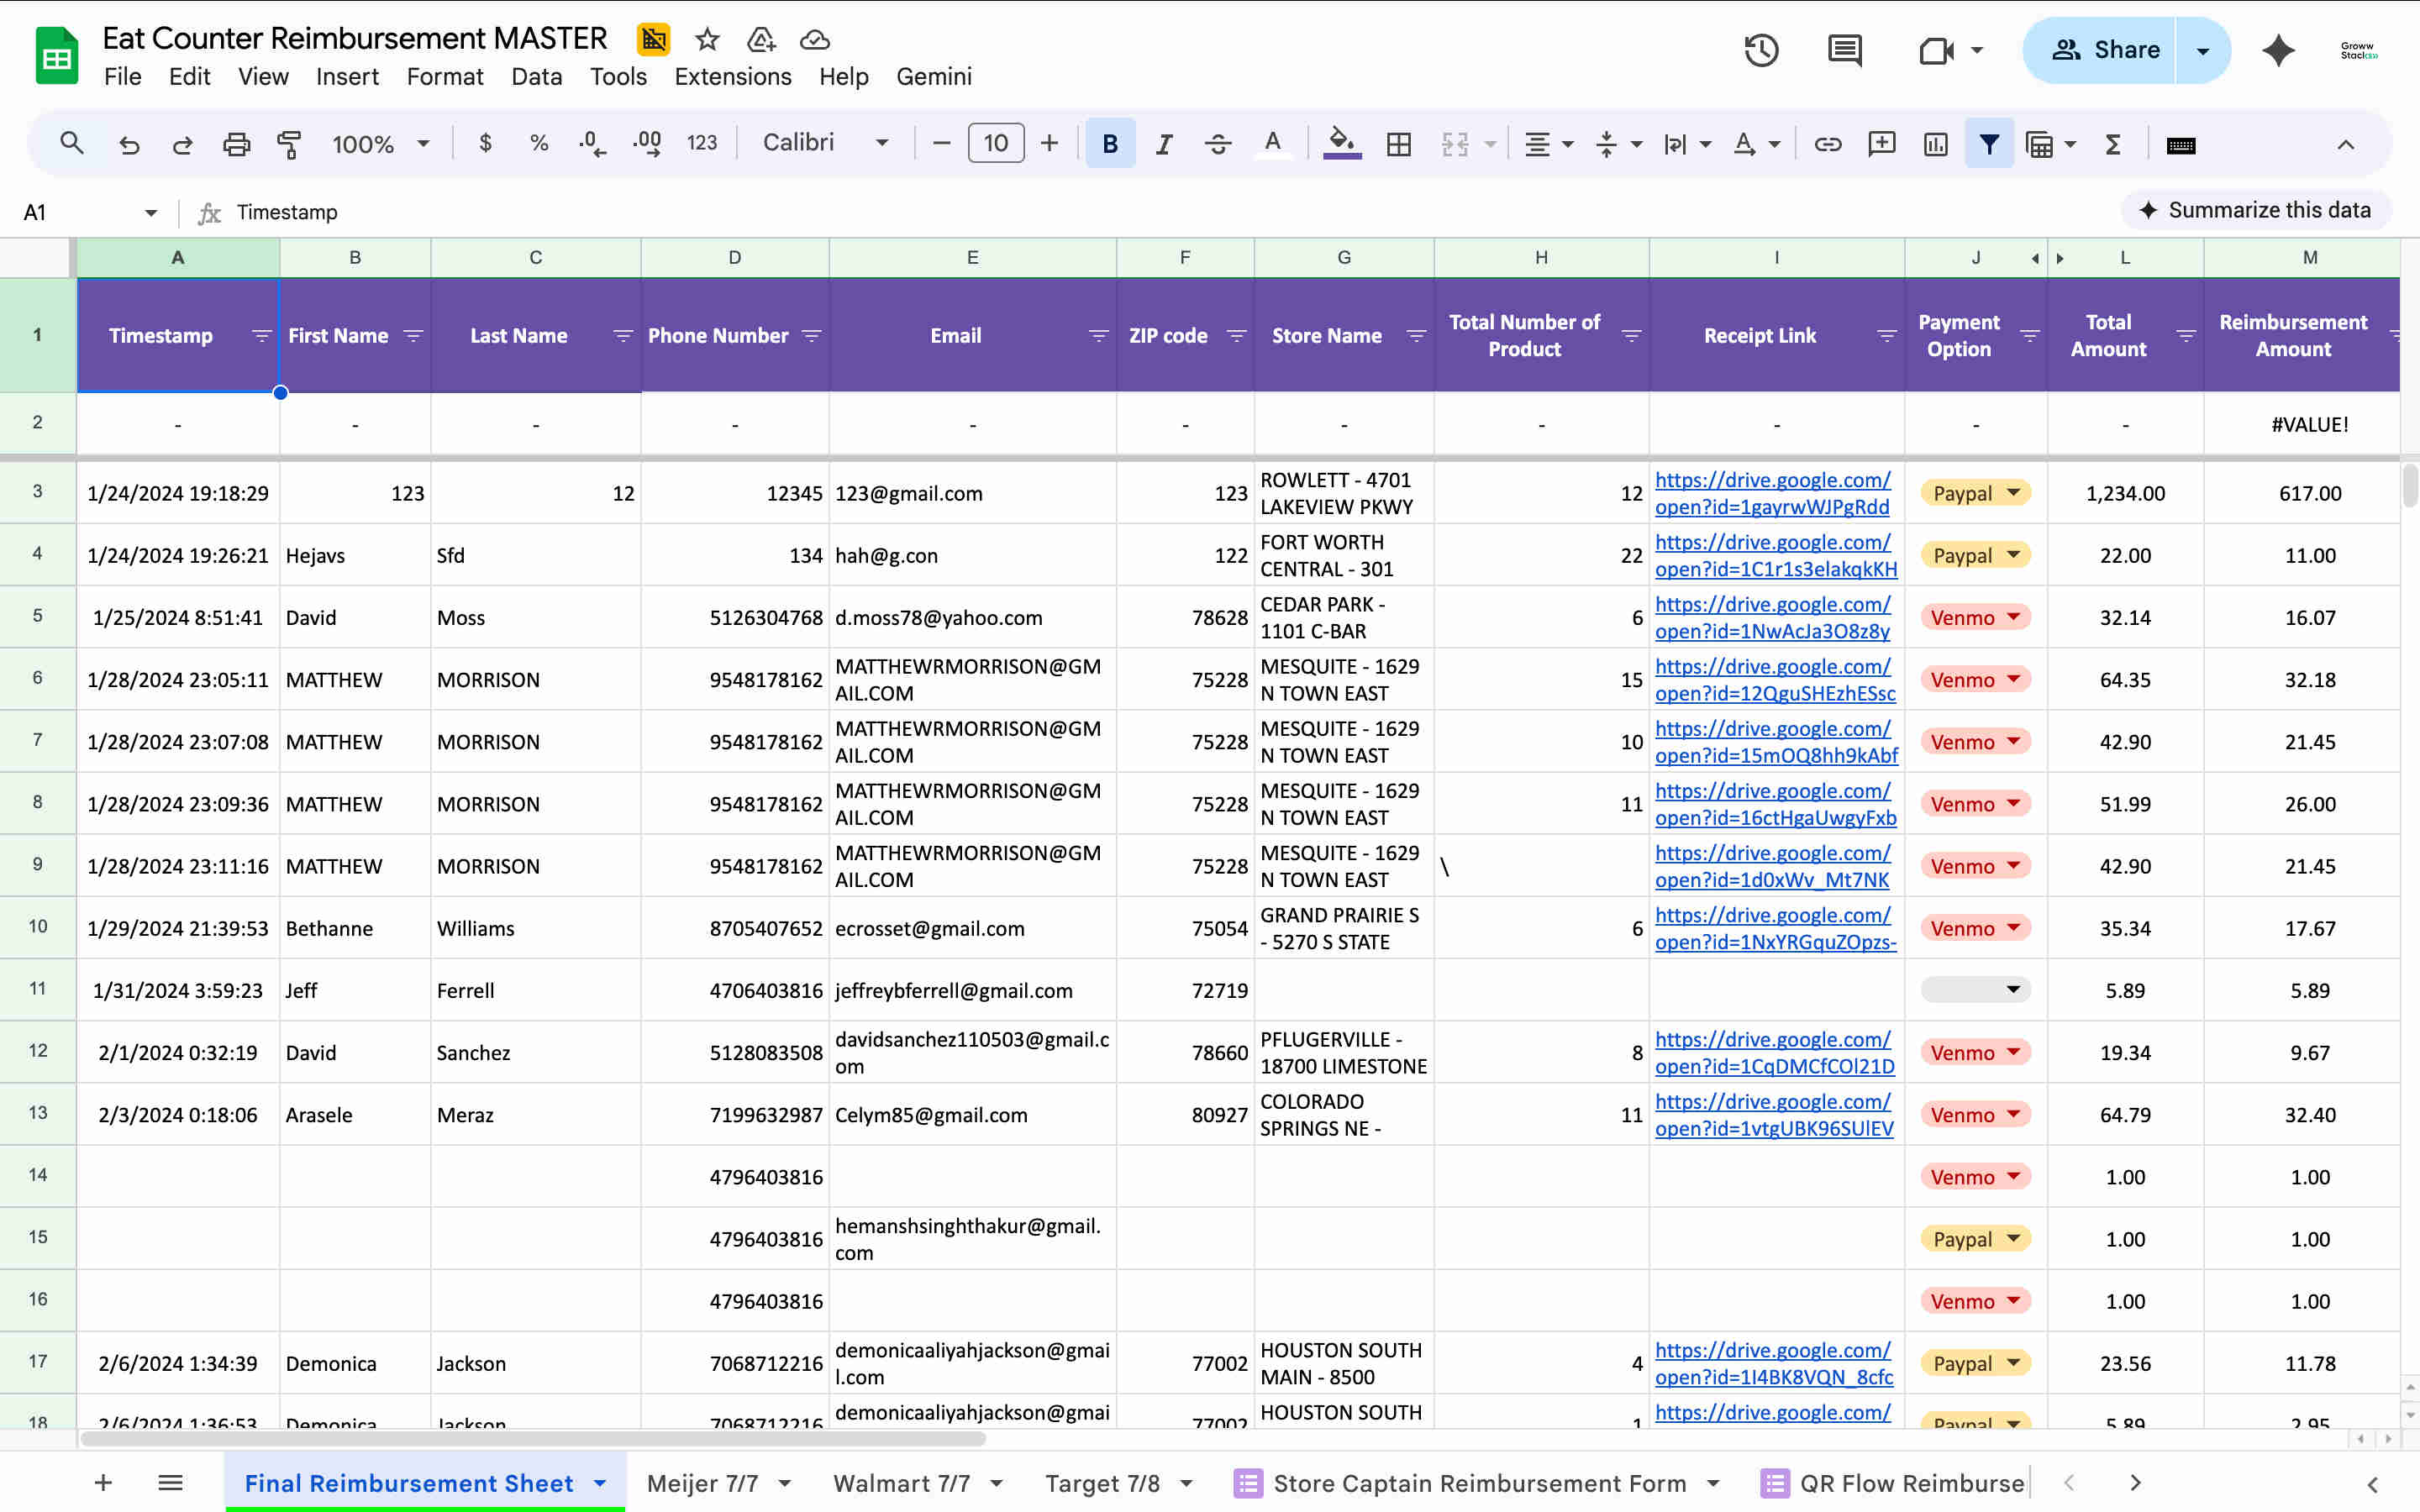Click the add sheet plus button
This screenshot has height=1512, width=2420.
103,1483
